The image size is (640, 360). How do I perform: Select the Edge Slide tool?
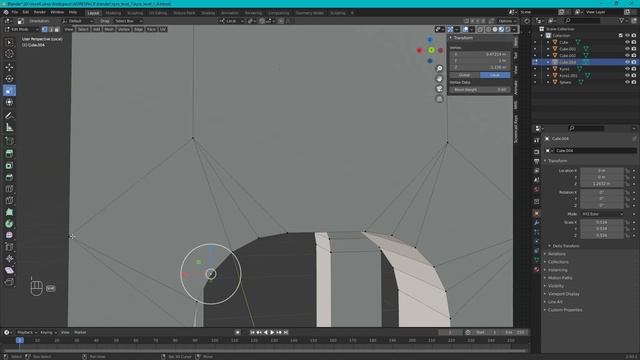(9, 247)
